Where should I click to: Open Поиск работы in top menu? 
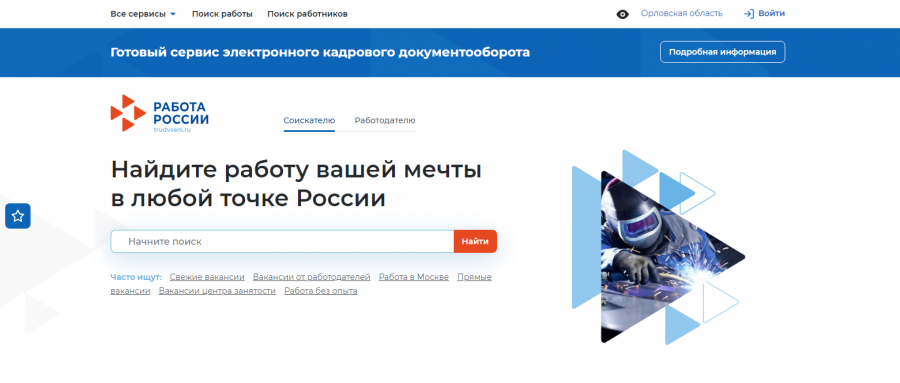(x=222, y=14)
